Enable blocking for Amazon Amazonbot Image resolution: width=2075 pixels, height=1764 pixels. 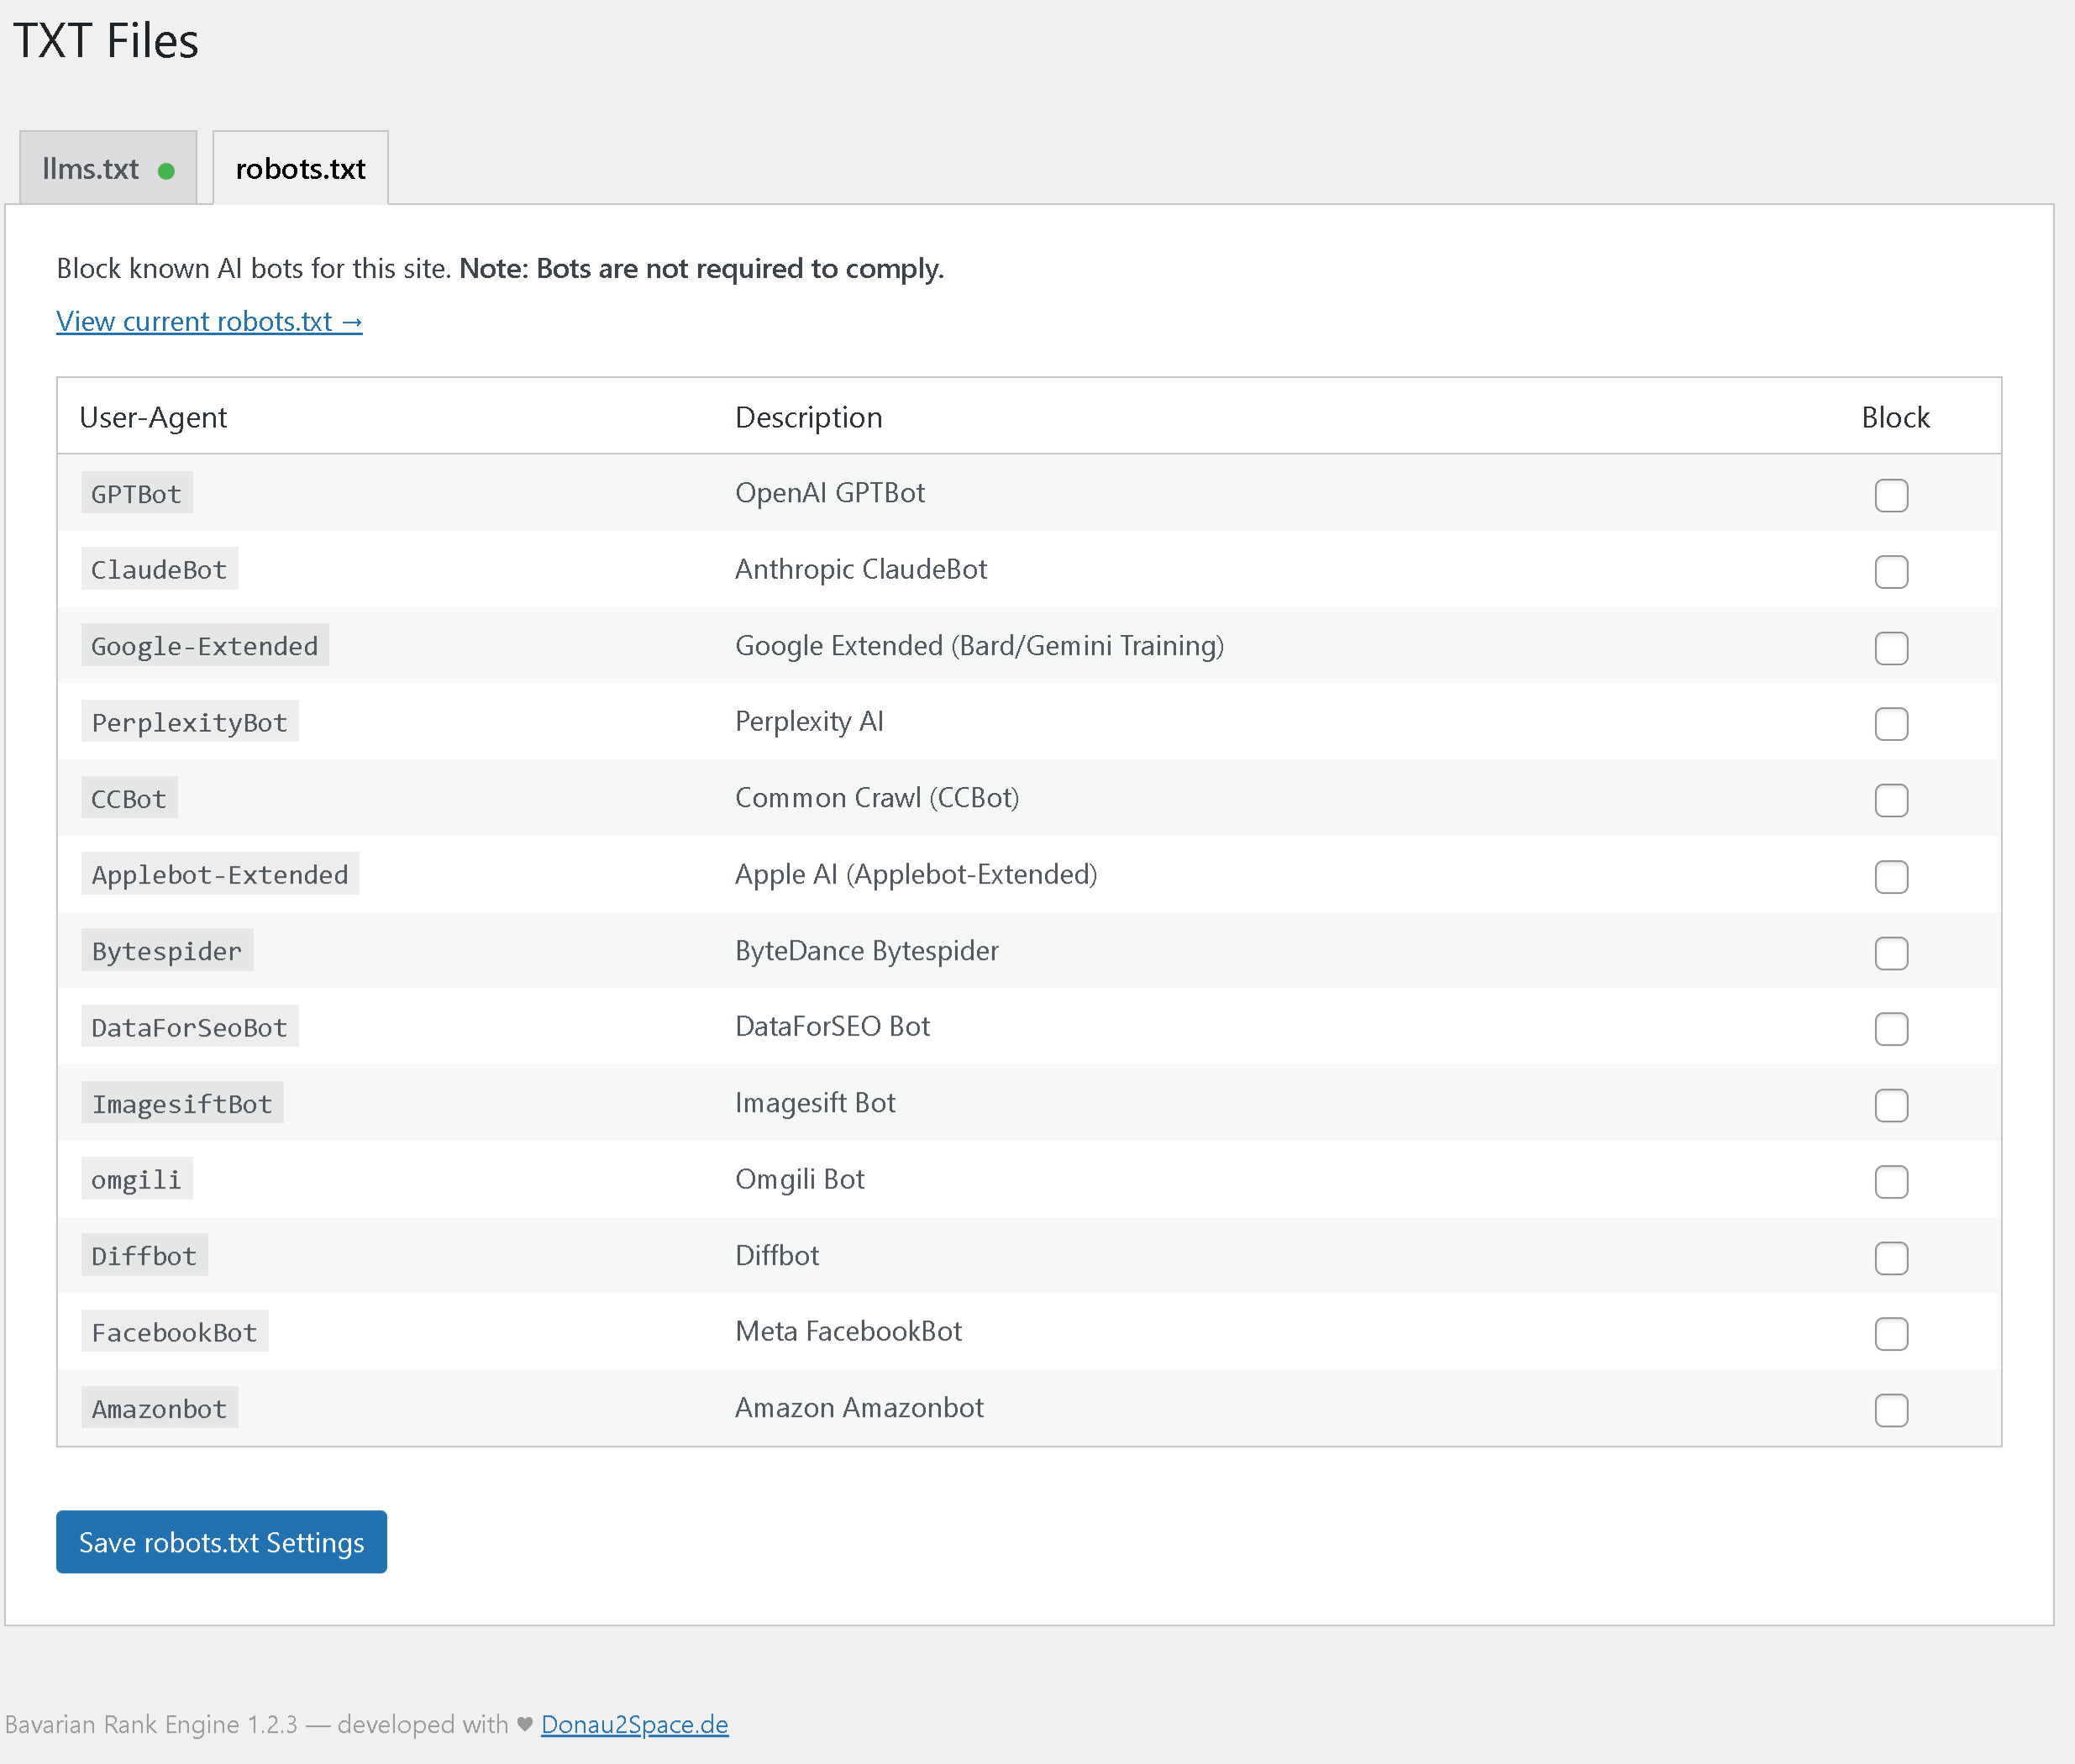click(x=1891, y=1410)
